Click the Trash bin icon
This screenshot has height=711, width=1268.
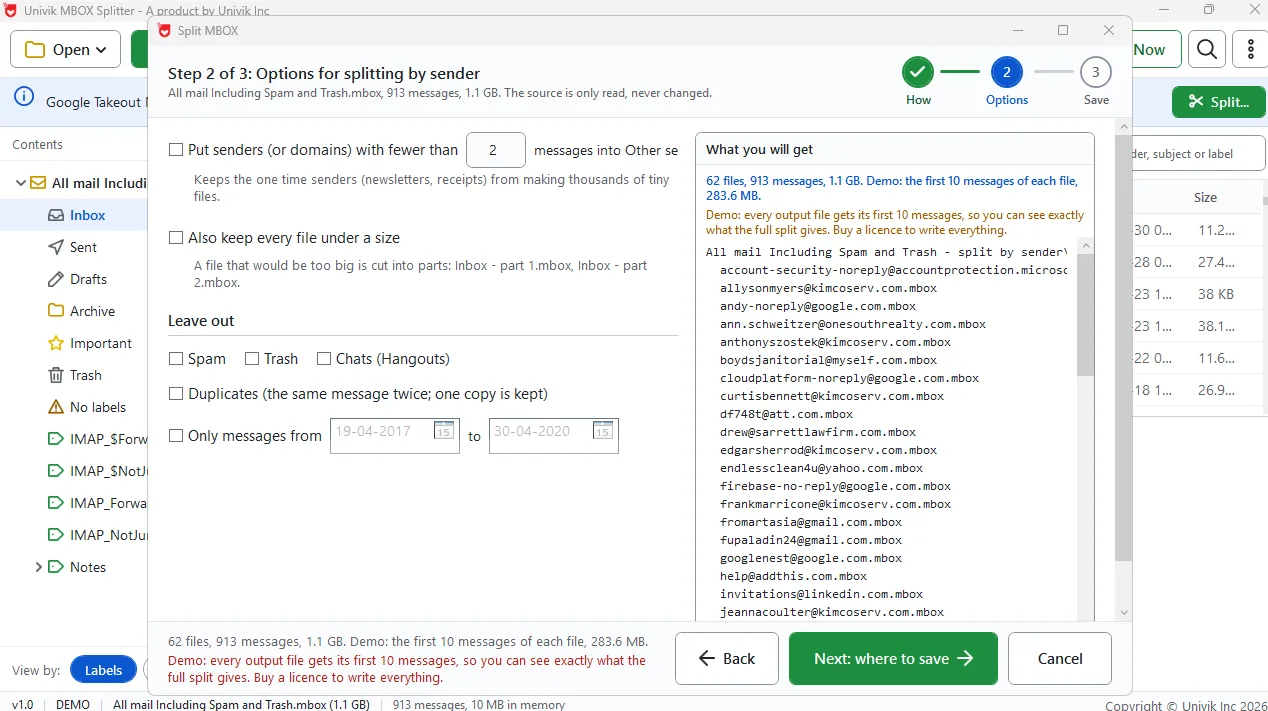[56, 375]
